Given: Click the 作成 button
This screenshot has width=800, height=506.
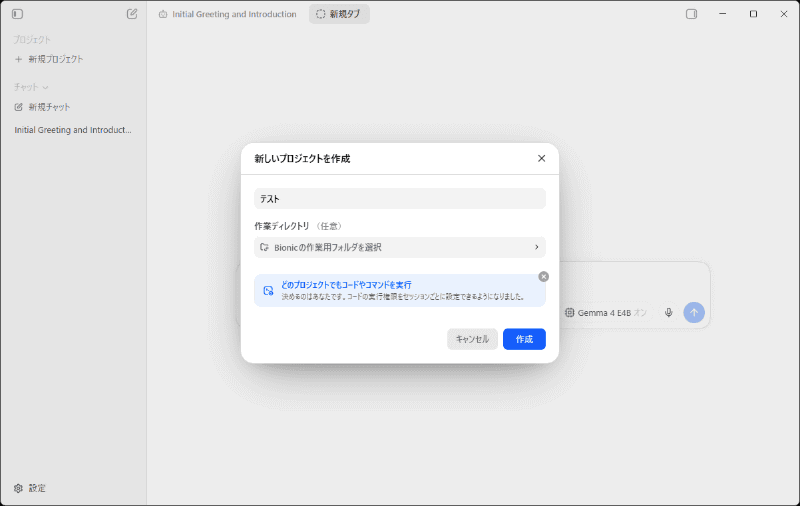Looking at the screenshot, I should [524, 339].
